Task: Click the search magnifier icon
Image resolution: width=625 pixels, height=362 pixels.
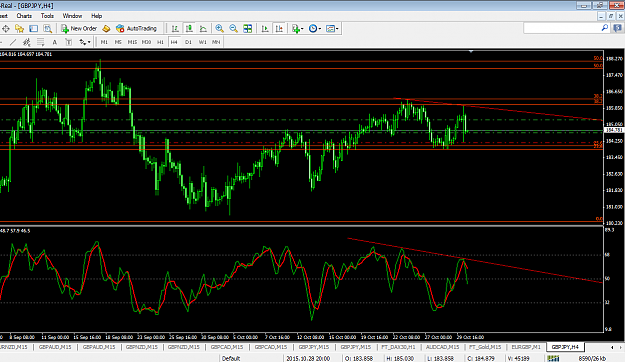Action: (x=605, y=28)
